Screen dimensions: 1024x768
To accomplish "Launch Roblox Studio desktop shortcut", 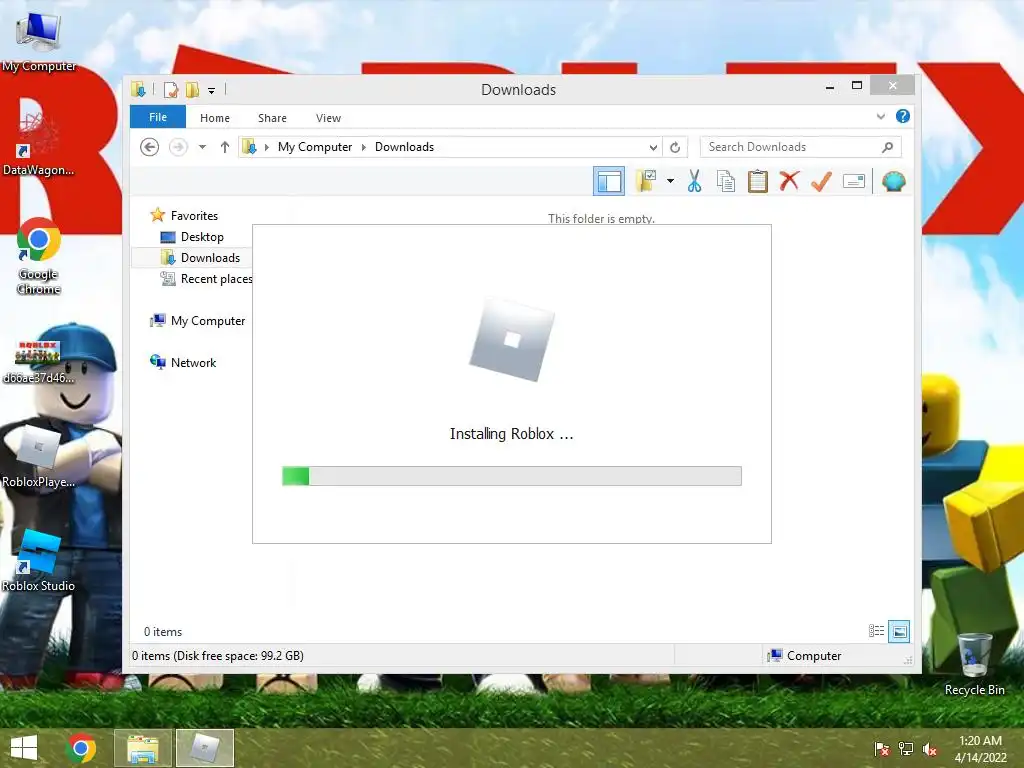I will [38, 560].
